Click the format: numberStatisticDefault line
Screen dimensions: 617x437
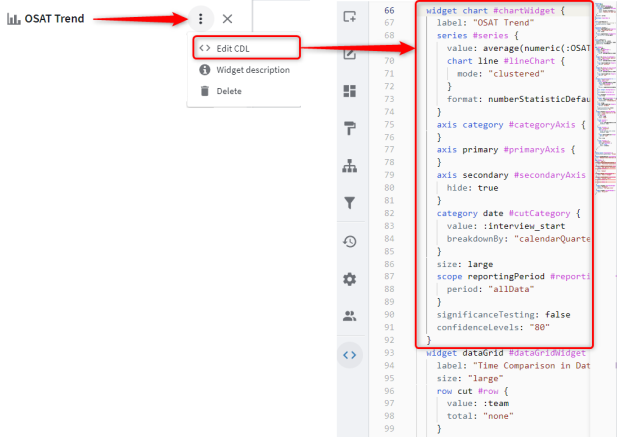tap(518, 99)
